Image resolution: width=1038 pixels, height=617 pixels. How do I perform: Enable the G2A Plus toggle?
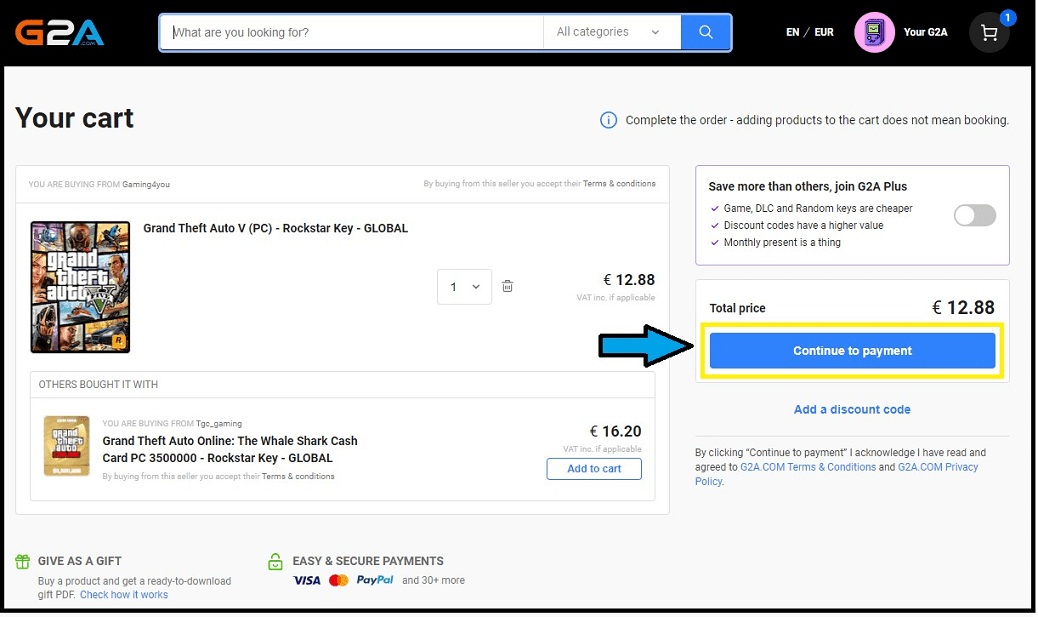[x=974, y=215]
